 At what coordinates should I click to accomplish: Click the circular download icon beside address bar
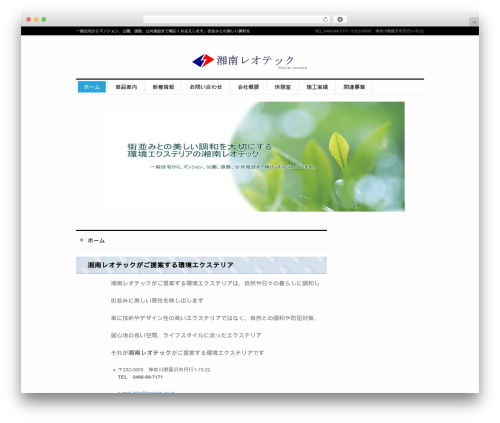point(340,19)
